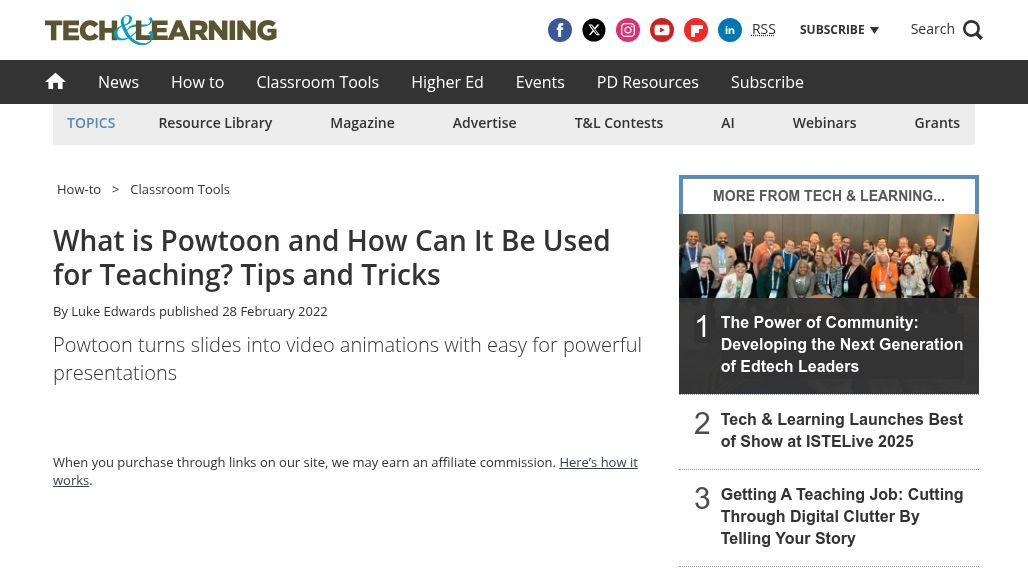Viewport: 1028px width, 578px height.
Task: Open the Flipboard icon
Action: (696, 30)
